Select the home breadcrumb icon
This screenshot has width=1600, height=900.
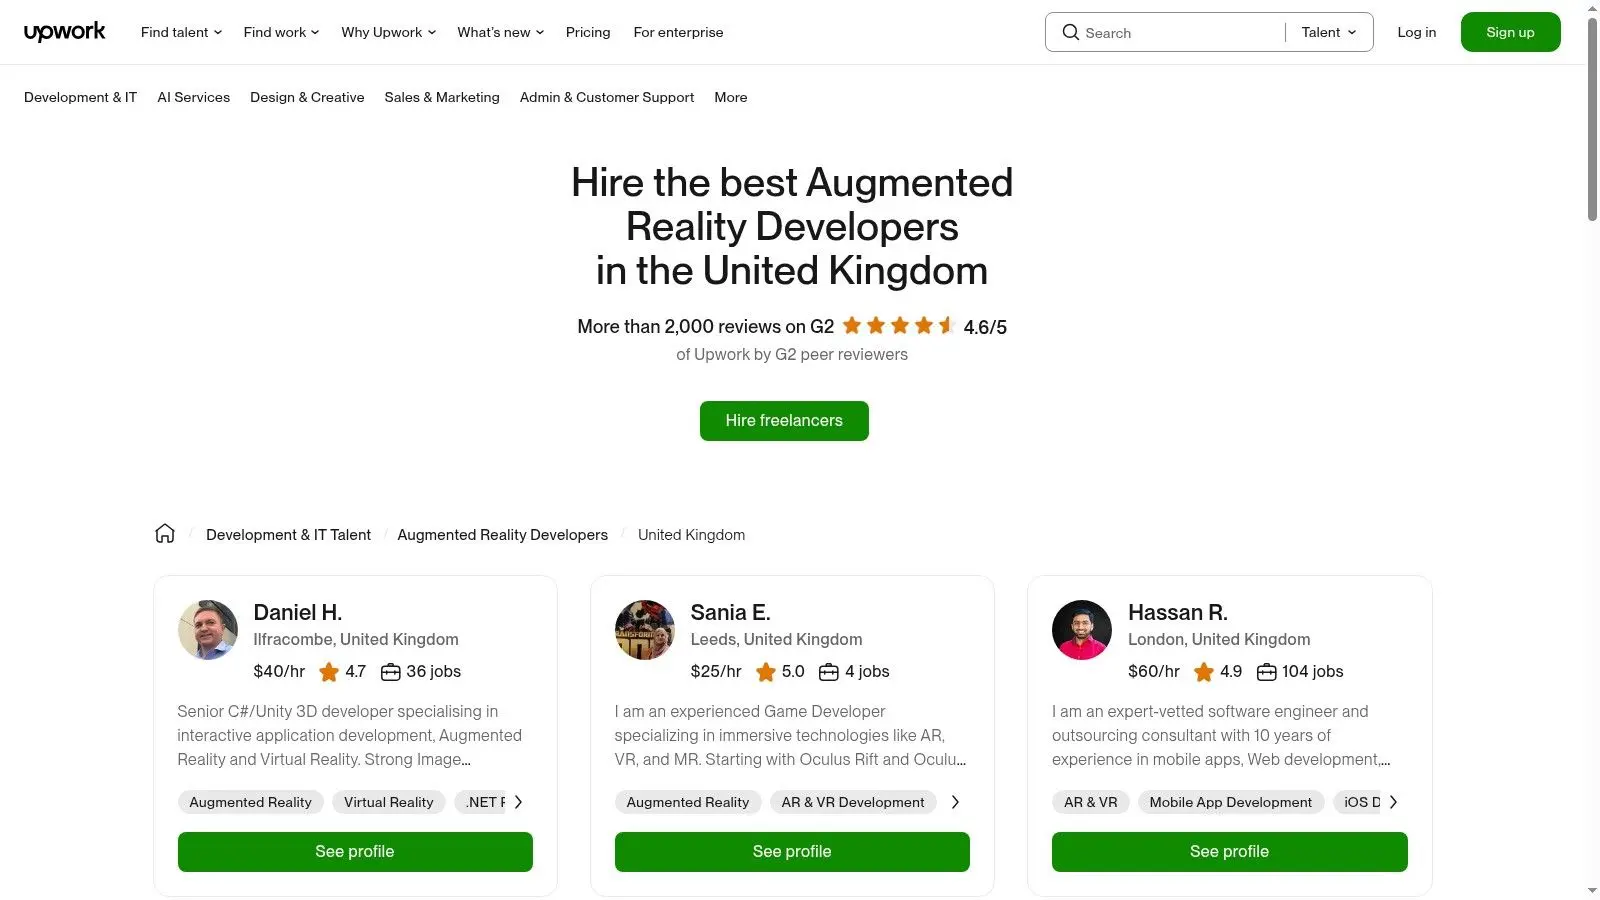[x=165, y=533]
